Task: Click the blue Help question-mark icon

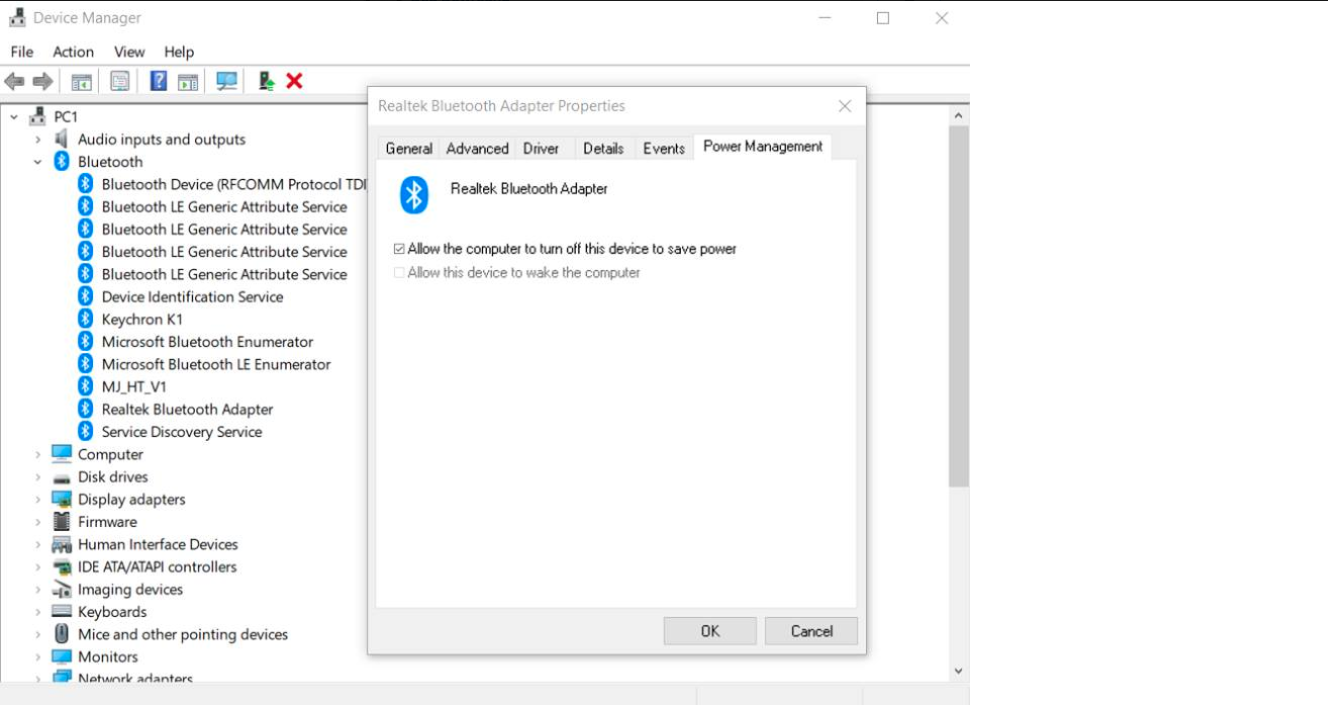Action: [x=158, y=82]
